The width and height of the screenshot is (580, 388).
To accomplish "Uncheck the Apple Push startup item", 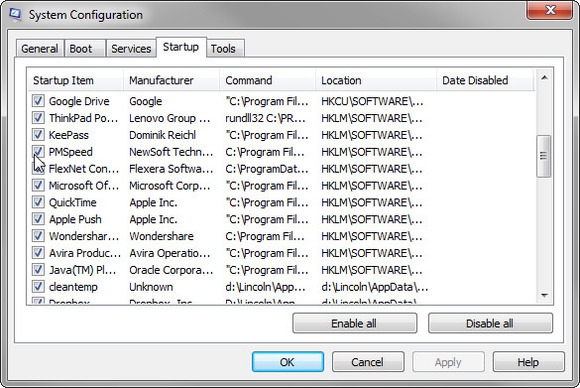I will coord(38,219).
